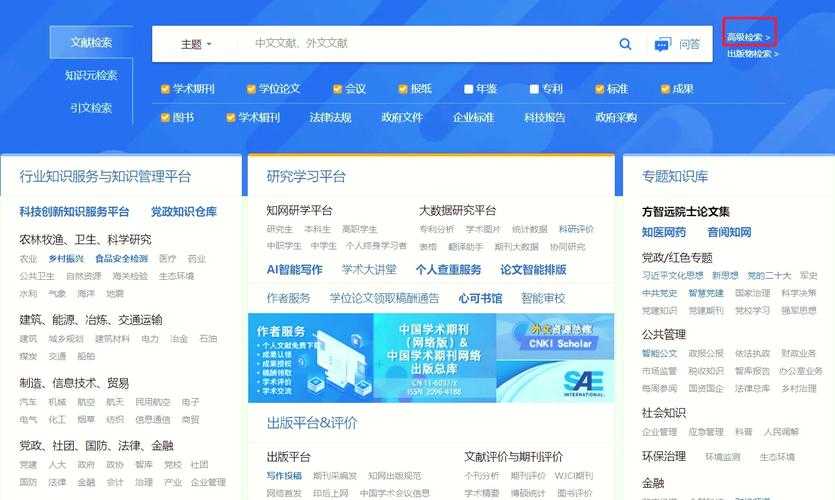Open 高级检索 advanced search link
The height and width of the screenshot is (500, 835).
[748, 37]
